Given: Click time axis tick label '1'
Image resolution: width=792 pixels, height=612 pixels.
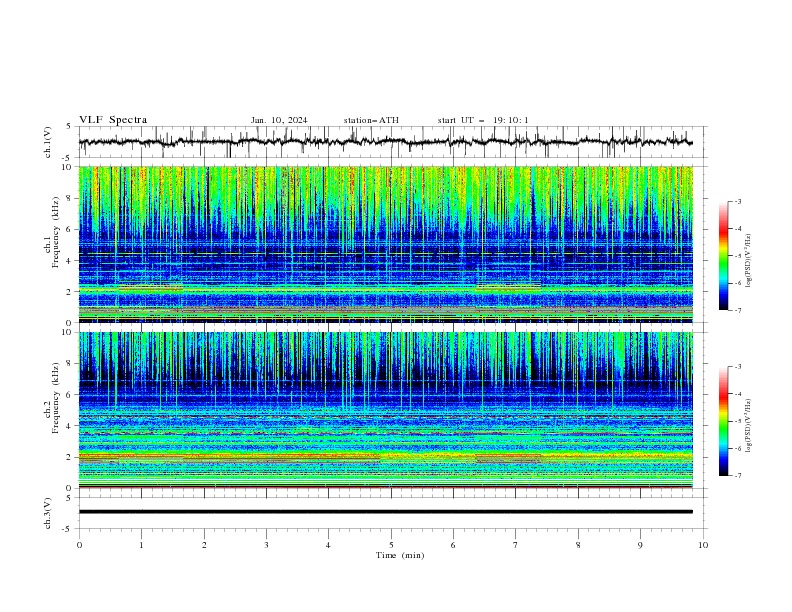Looking at the screenshot, I should click(x=141, y=545).
